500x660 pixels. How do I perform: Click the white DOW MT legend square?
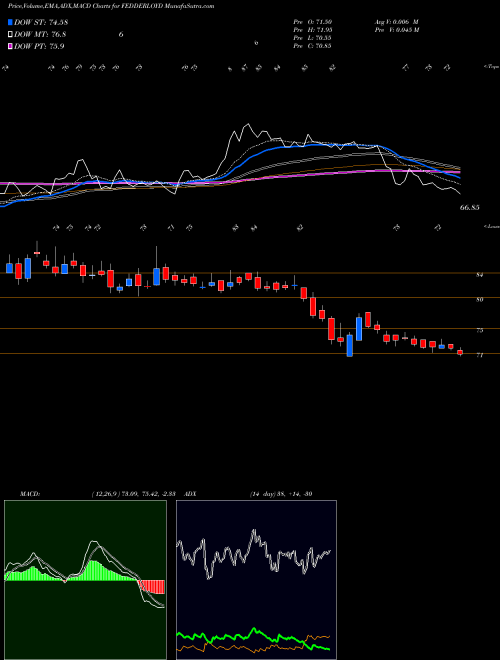11,35
